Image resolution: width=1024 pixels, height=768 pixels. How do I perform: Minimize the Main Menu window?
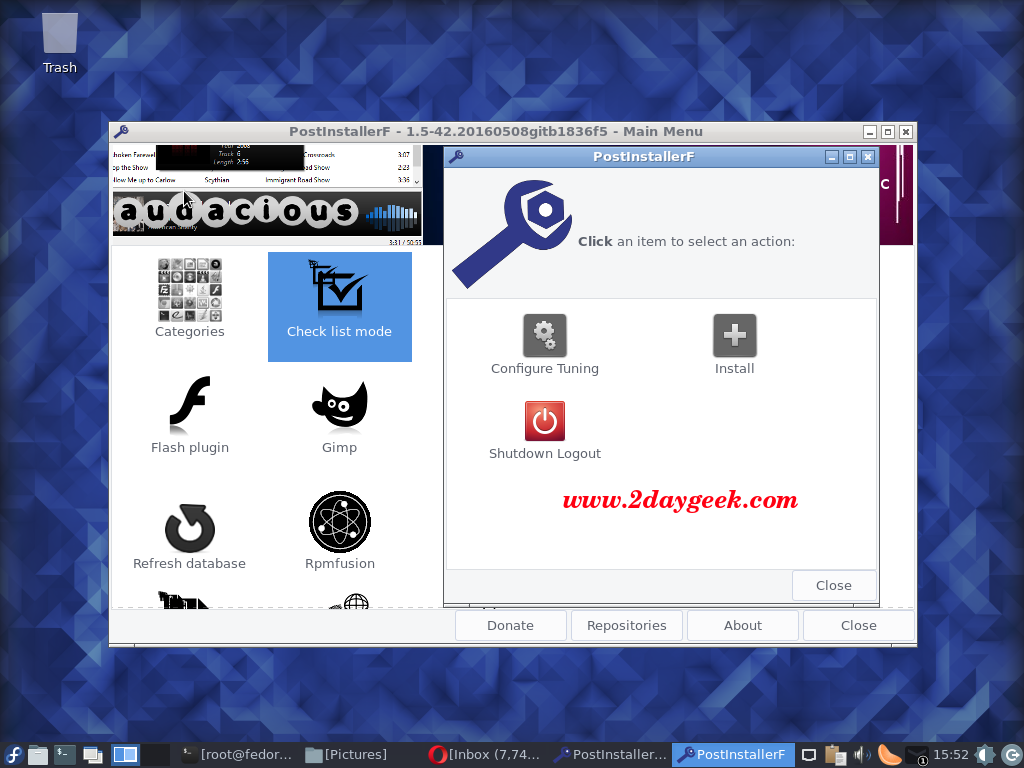[870, 132]
